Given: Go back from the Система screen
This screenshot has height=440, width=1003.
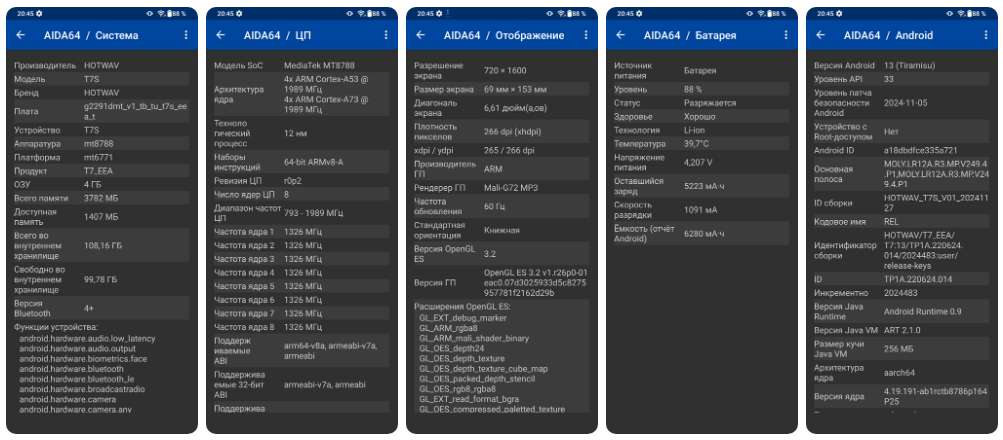Looking at the screenshot, I should [20, 35].
